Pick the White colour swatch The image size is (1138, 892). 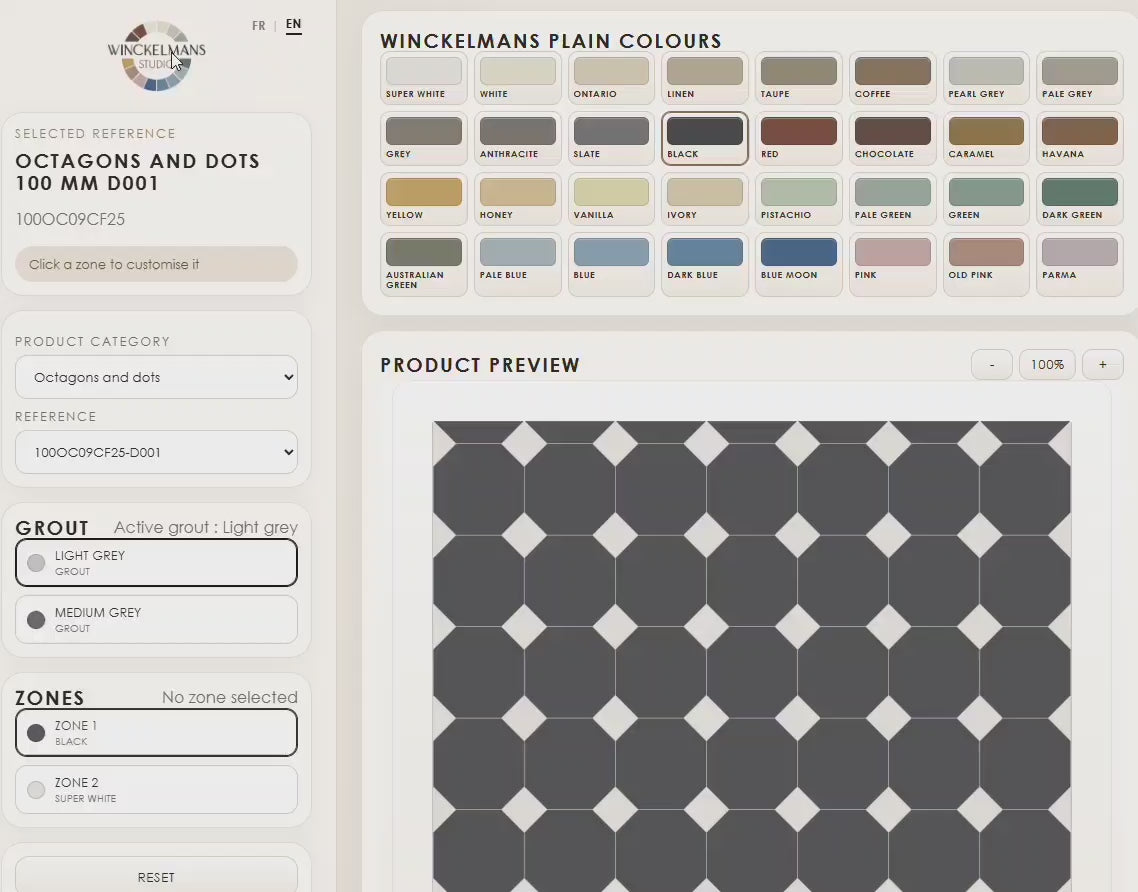click(517, 78)
